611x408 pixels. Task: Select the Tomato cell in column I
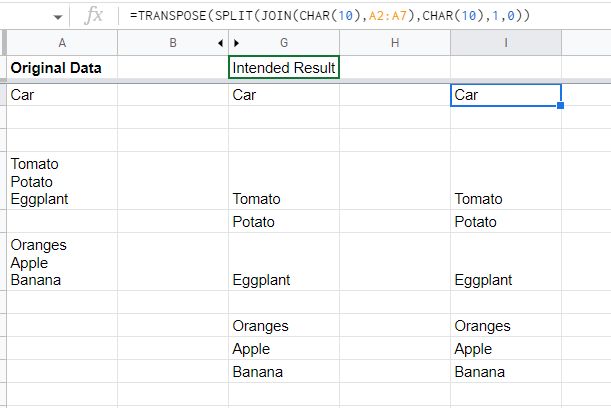[x=505, y=199]
